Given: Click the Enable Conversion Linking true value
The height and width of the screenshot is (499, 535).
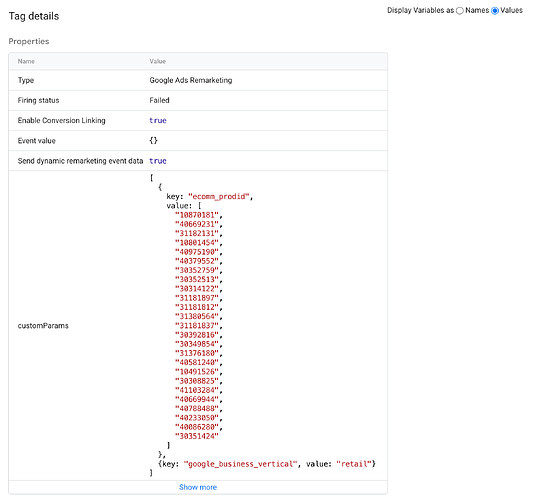Looking at the screenshot, I should [x=158, y=120].
